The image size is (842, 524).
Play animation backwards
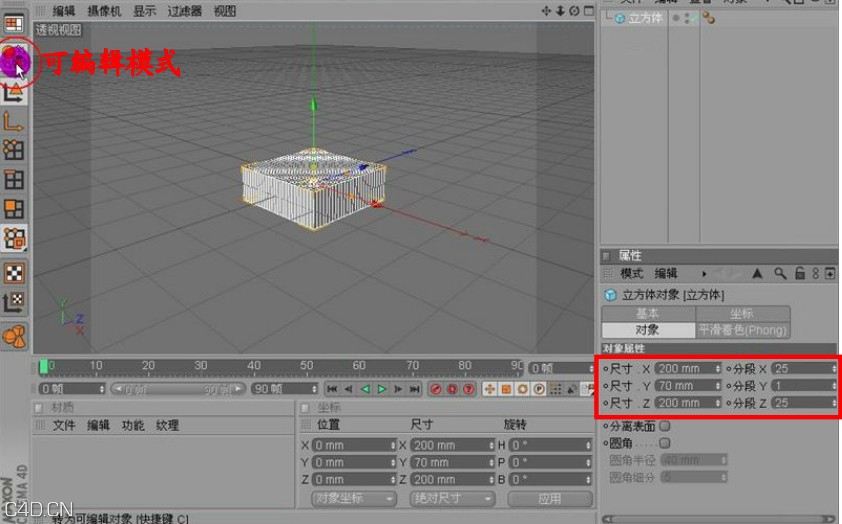[x=365, y=389]
